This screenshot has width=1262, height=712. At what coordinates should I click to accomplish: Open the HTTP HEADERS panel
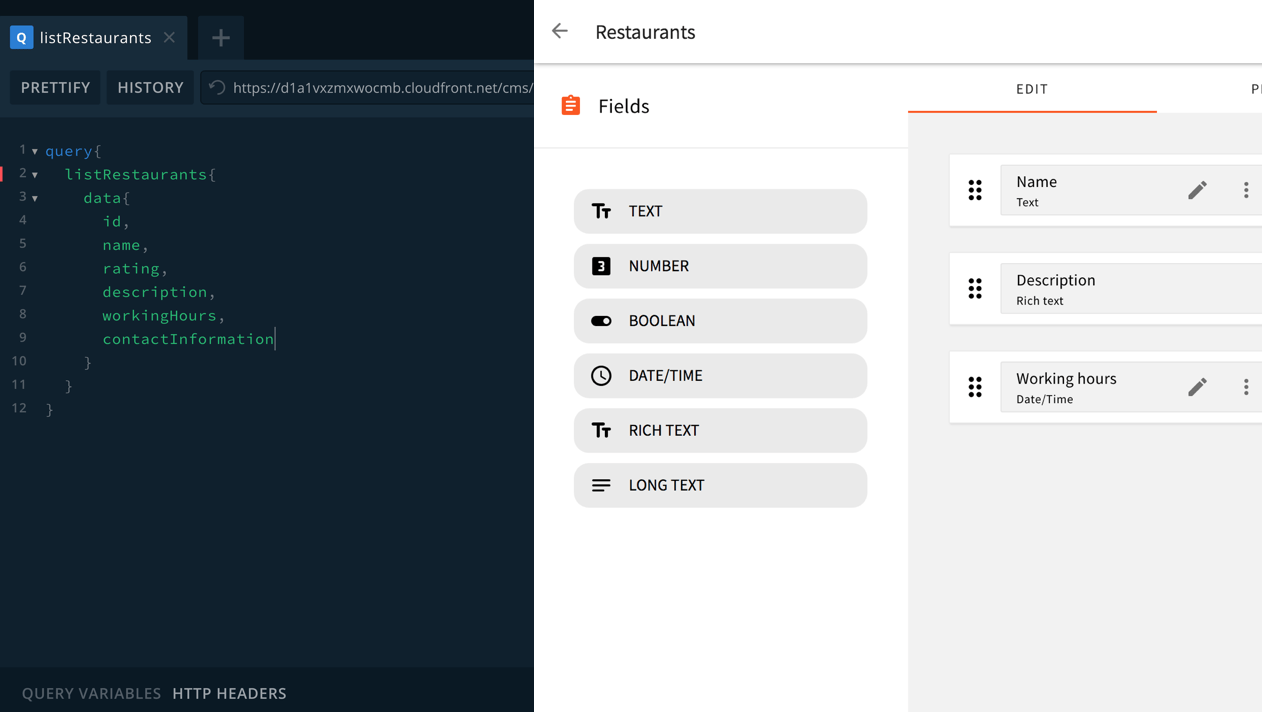pyautogui.click(x=229, y=693)
